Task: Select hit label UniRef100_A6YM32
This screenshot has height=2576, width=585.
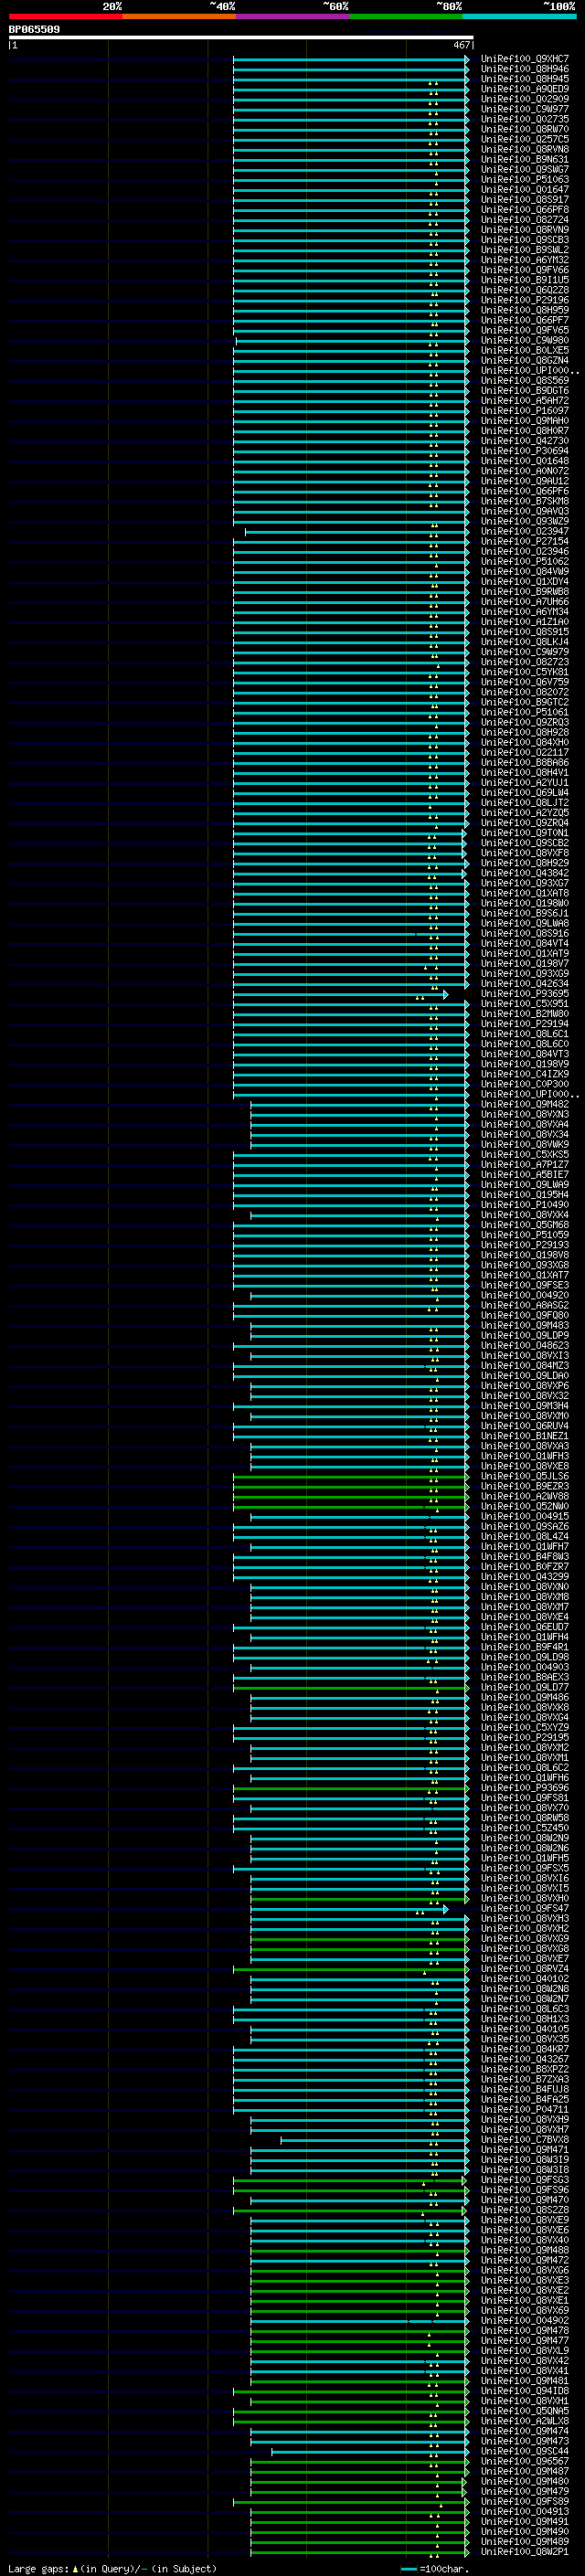Action: [x=524, y=260]
